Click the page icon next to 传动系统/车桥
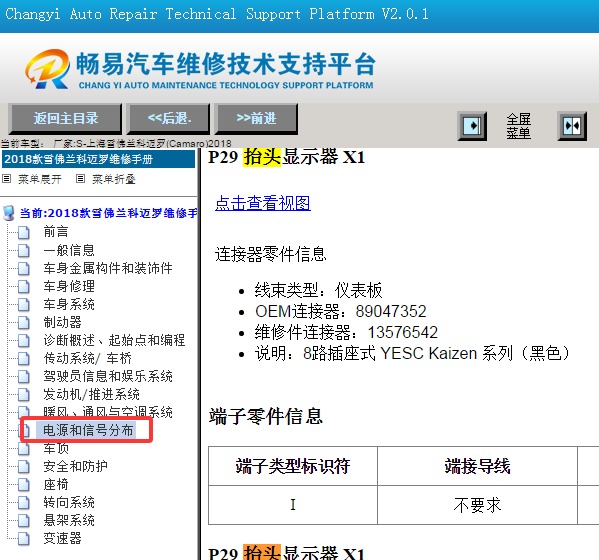The height and width of the screenshot is (560, 599). [x=24, y=359]
